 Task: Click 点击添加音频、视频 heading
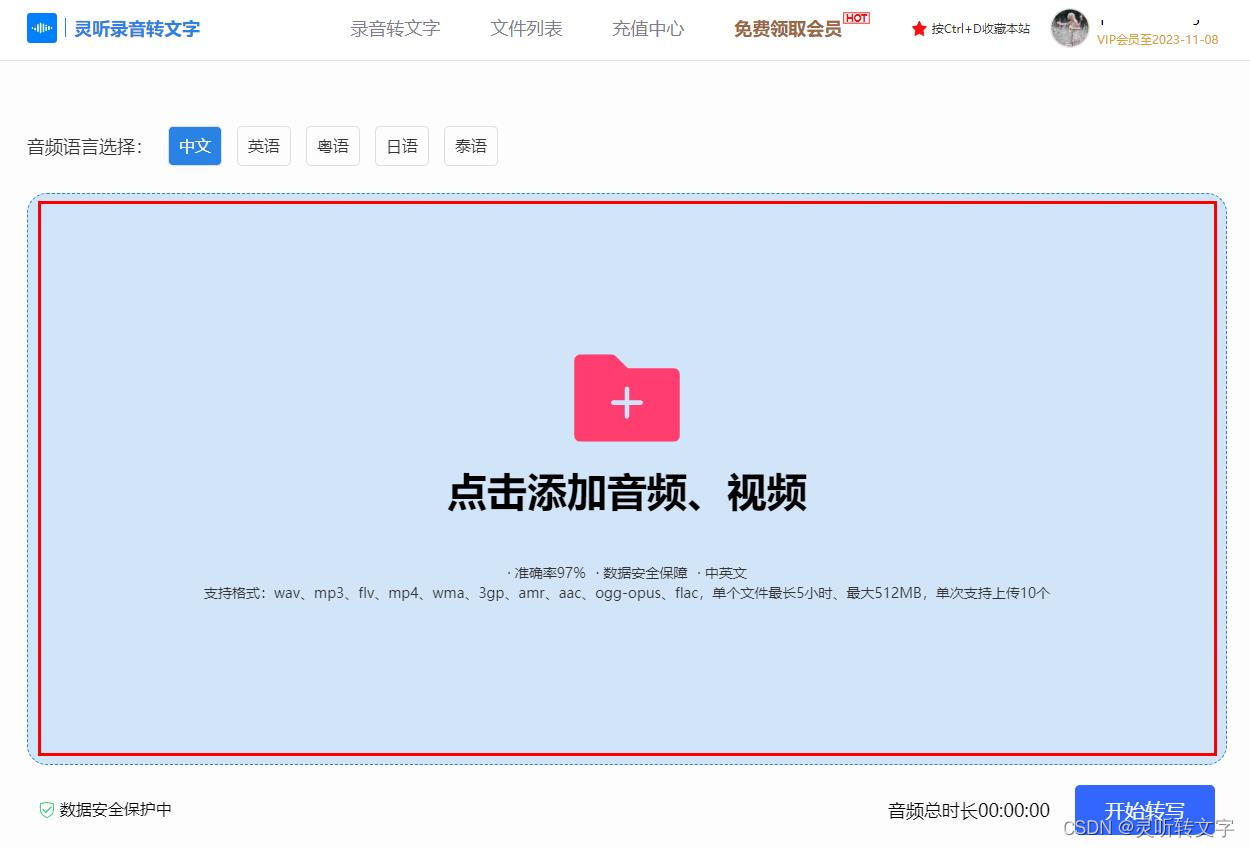point(627,493)
